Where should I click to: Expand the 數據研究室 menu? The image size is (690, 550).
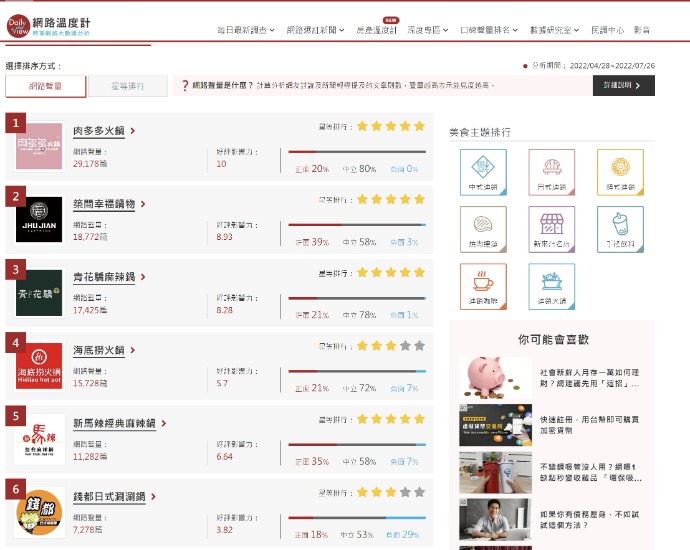pyautogui.click(x=554, y=30)
